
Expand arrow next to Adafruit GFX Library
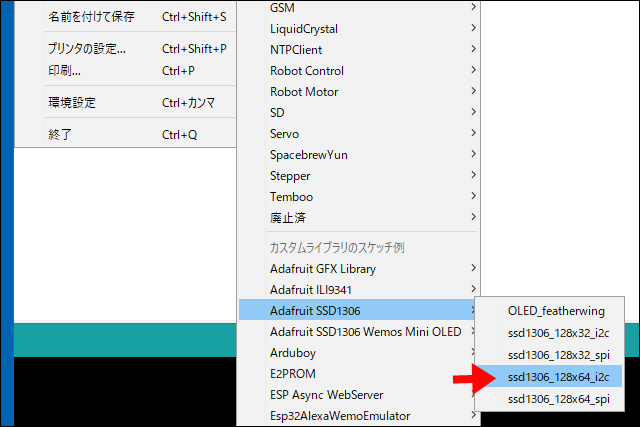[473, 268]
